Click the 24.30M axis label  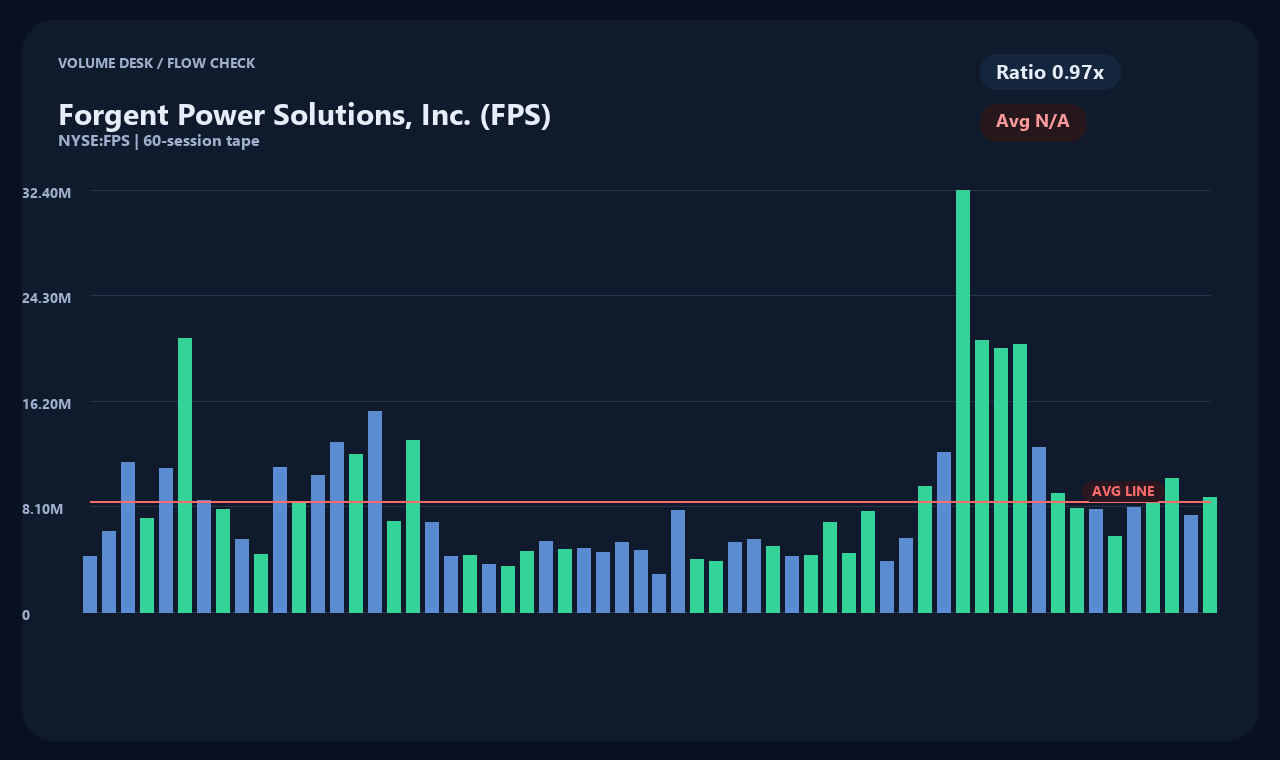(x=47, y=298)
